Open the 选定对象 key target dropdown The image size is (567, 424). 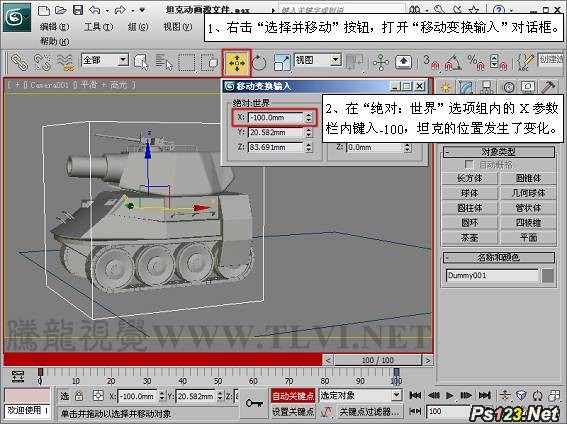[x=360, y=395]
